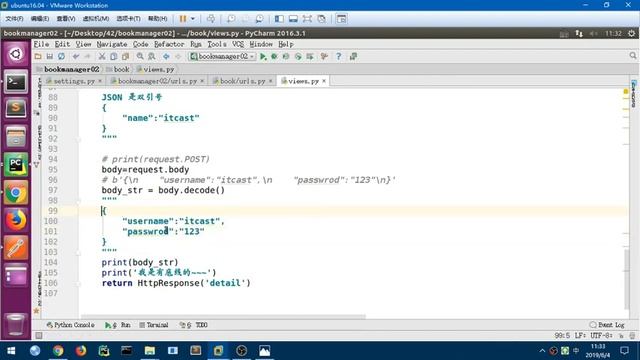640x360 pixels.
Task: Open File Explorer in Windows taskbar
Action: (x=150, y=351)
